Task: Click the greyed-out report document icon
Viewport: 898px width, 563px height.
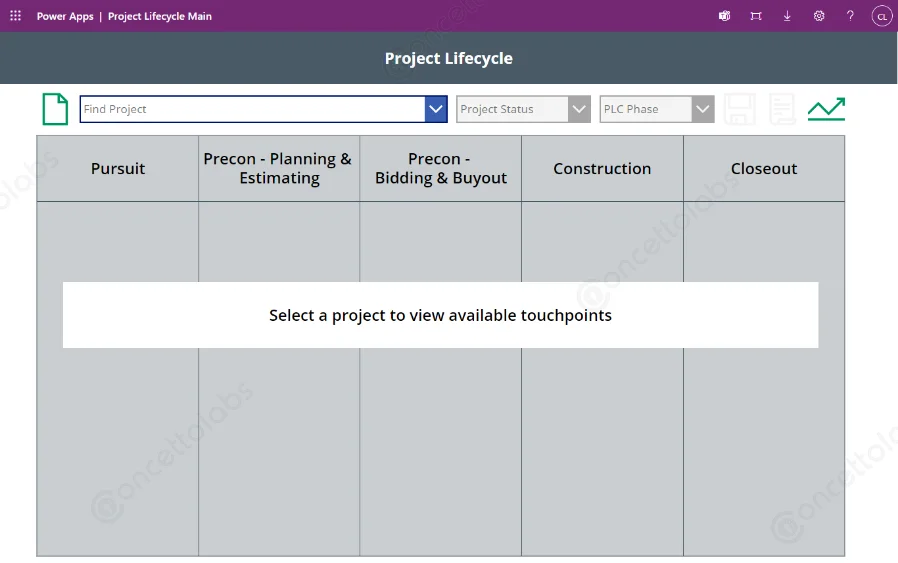Action: (x=781, y=109)
